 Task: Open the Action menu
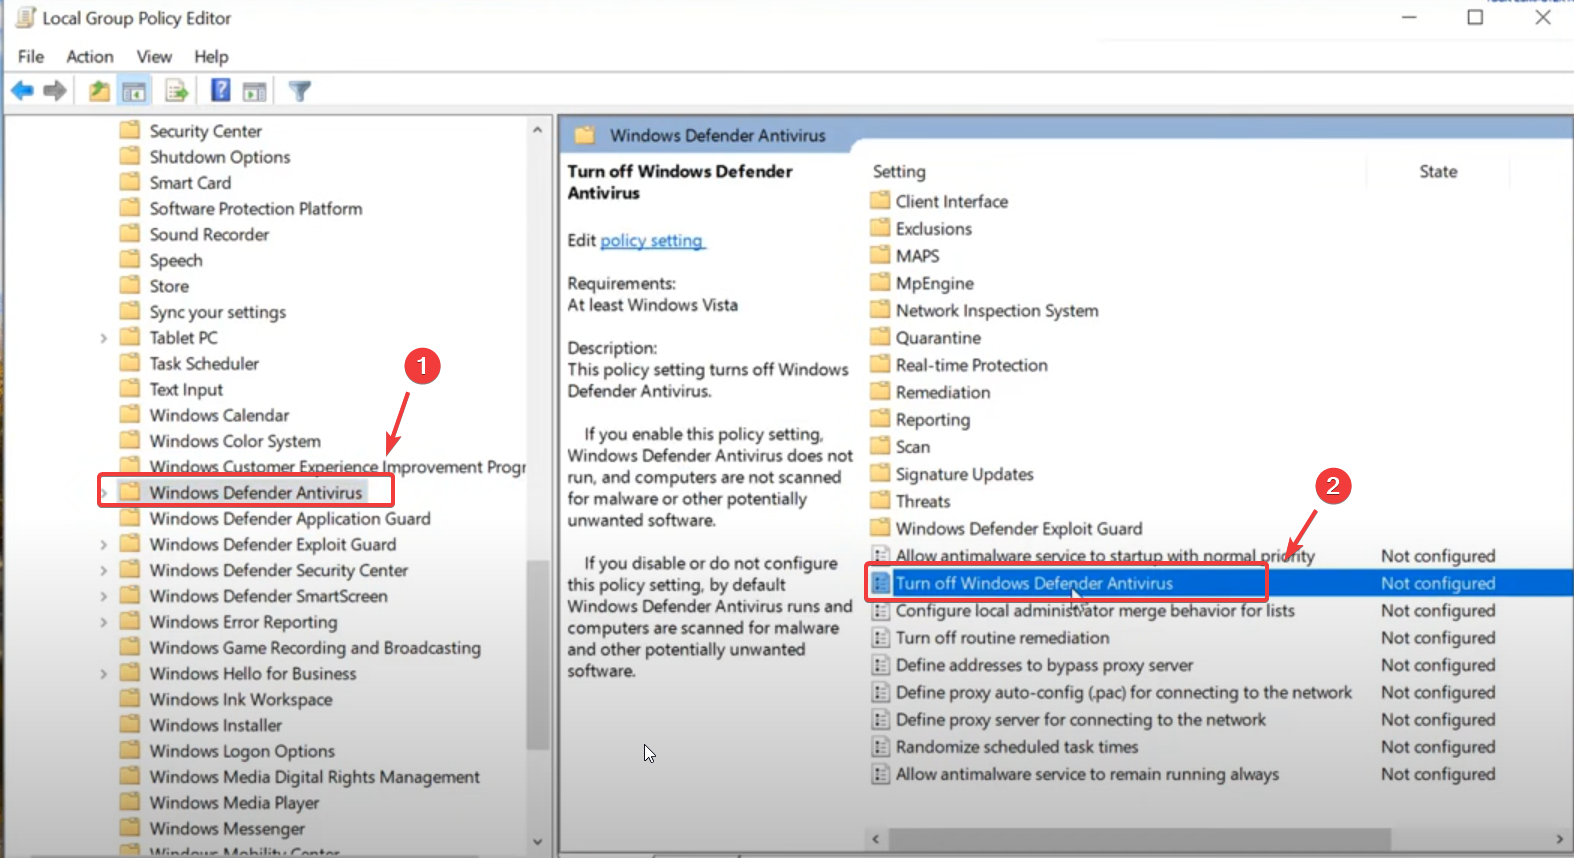90,56
